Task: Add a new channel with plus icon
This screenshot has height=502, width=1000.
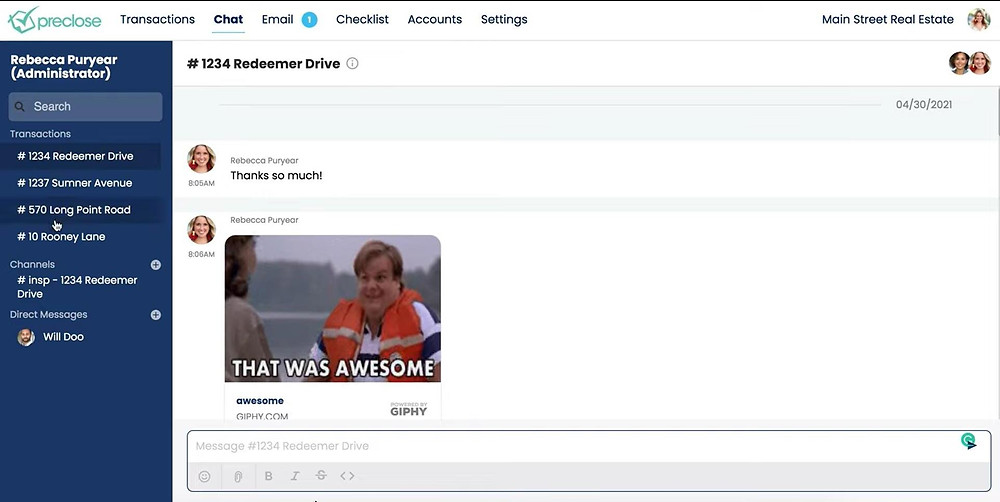Action: (156, 265)
